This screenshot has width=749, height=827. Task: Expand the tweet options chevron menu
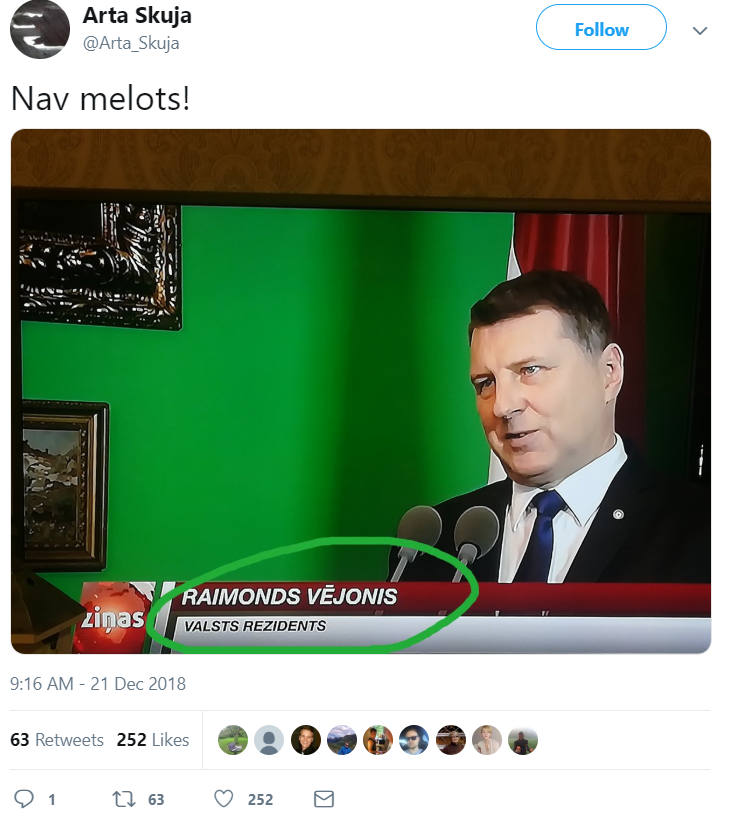pos(700,31)
